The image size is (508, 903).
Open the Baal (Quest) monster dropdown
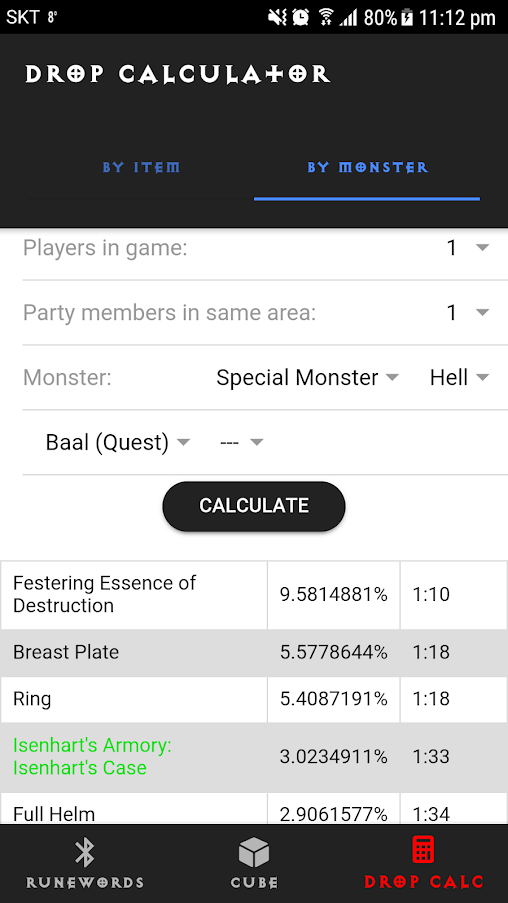coord(117,442)
